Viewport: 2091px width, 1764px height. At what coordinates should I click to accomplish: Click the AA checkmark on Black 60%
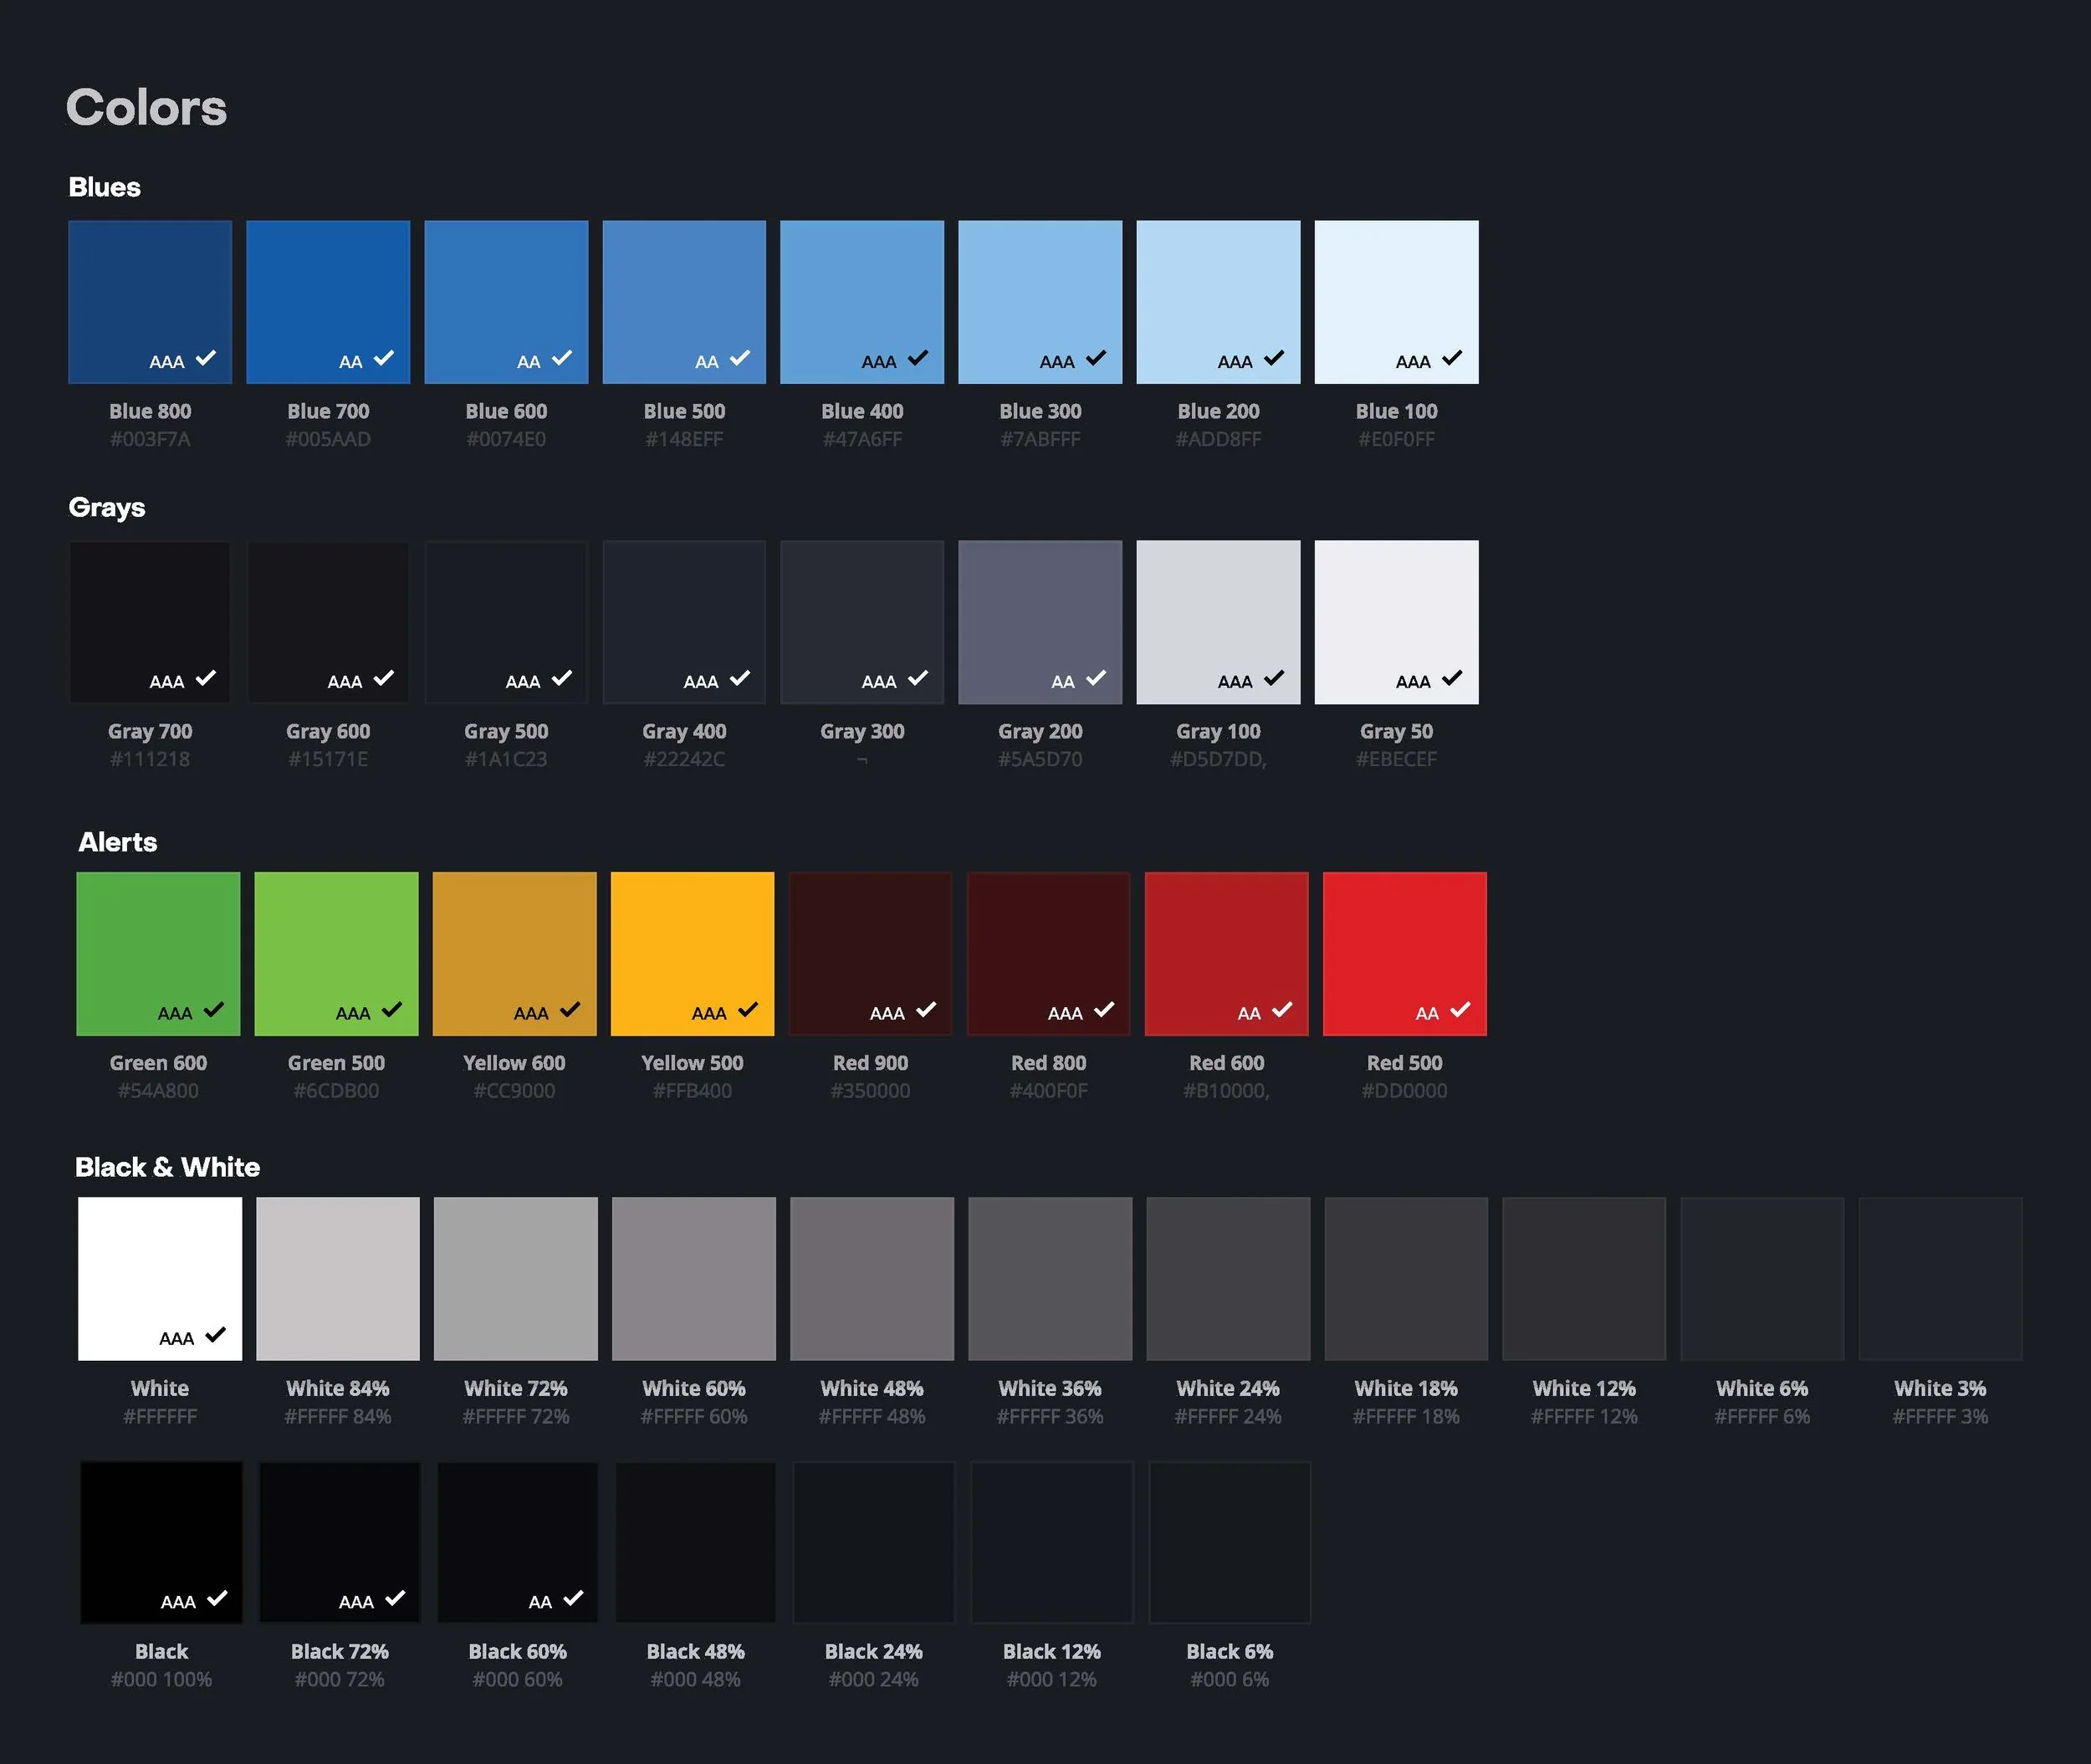point(573,1598)
